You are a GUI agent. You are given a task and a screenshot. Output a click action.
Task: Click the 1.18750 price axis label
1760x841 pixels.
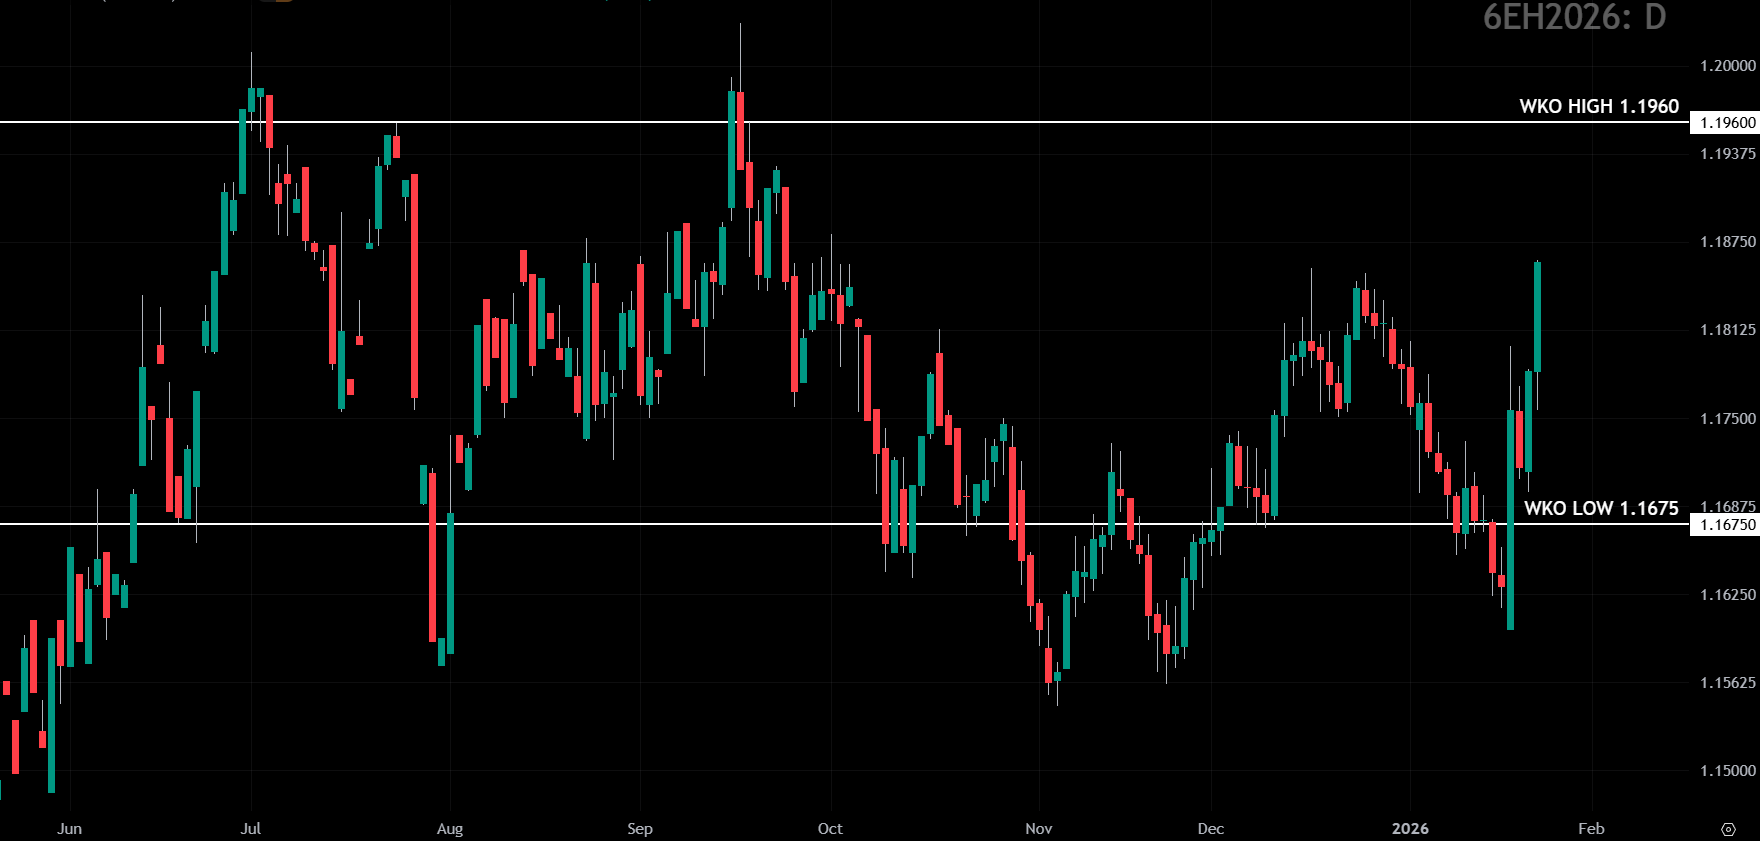coord(1727,242)
